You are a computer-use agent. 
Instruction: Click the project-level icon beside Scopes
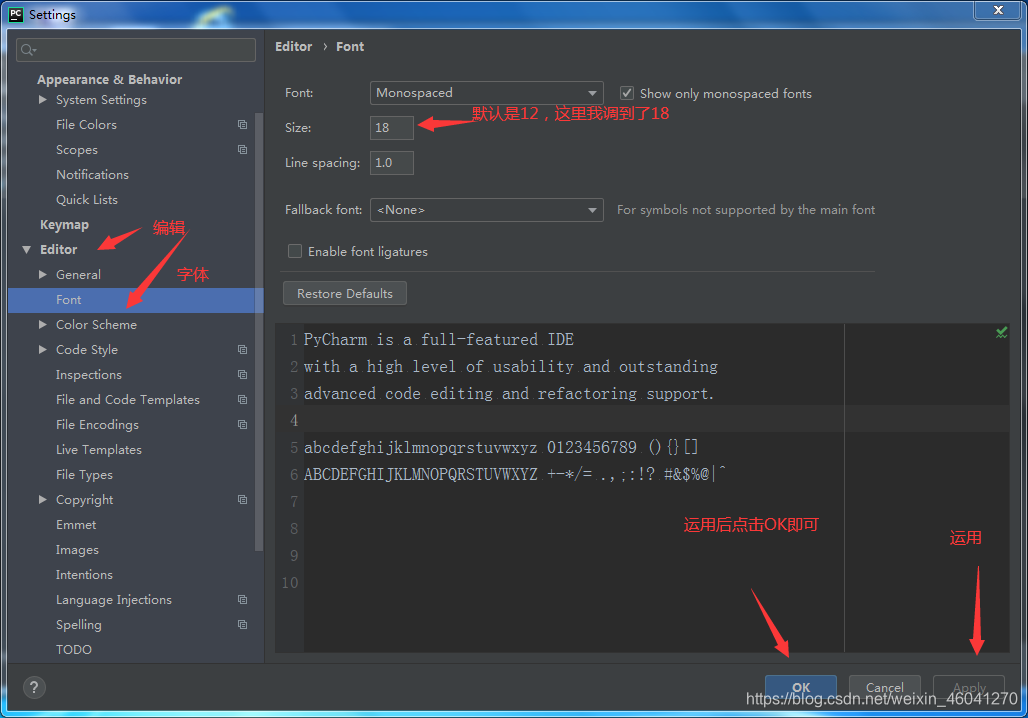(243, 150)
